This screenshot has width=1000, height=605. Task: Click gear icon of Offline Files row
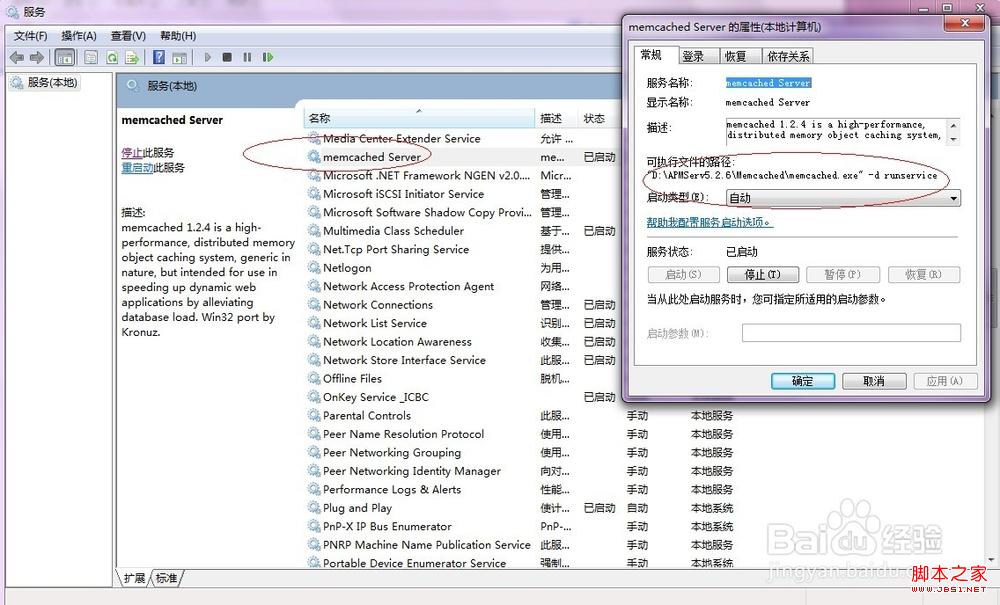(x=314, y=379)
